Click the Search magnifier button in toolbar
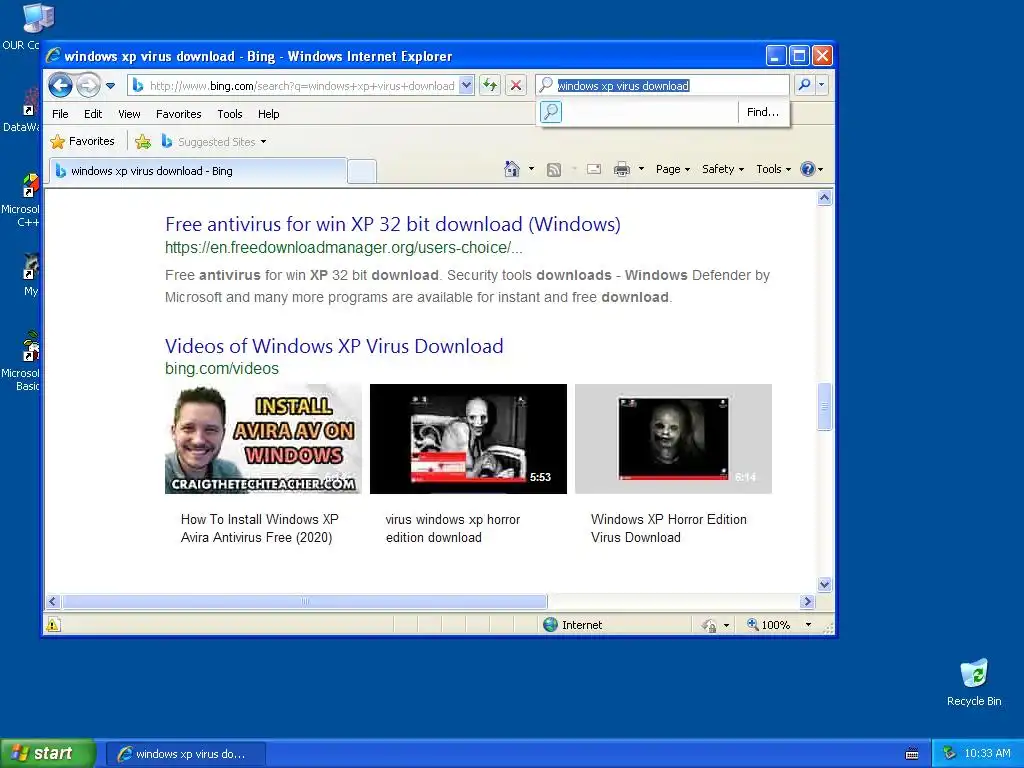This screenshot has width=1024, height=768. pos(805,85)
